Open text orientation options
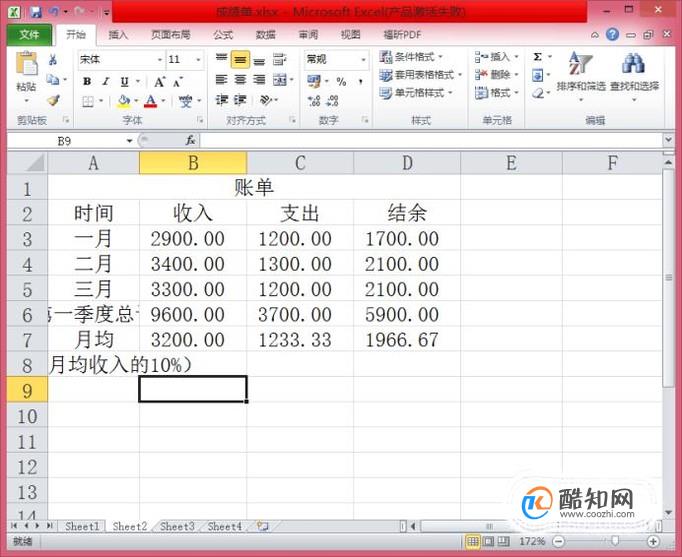Screen dimensions: 682x557 [266, 100]
